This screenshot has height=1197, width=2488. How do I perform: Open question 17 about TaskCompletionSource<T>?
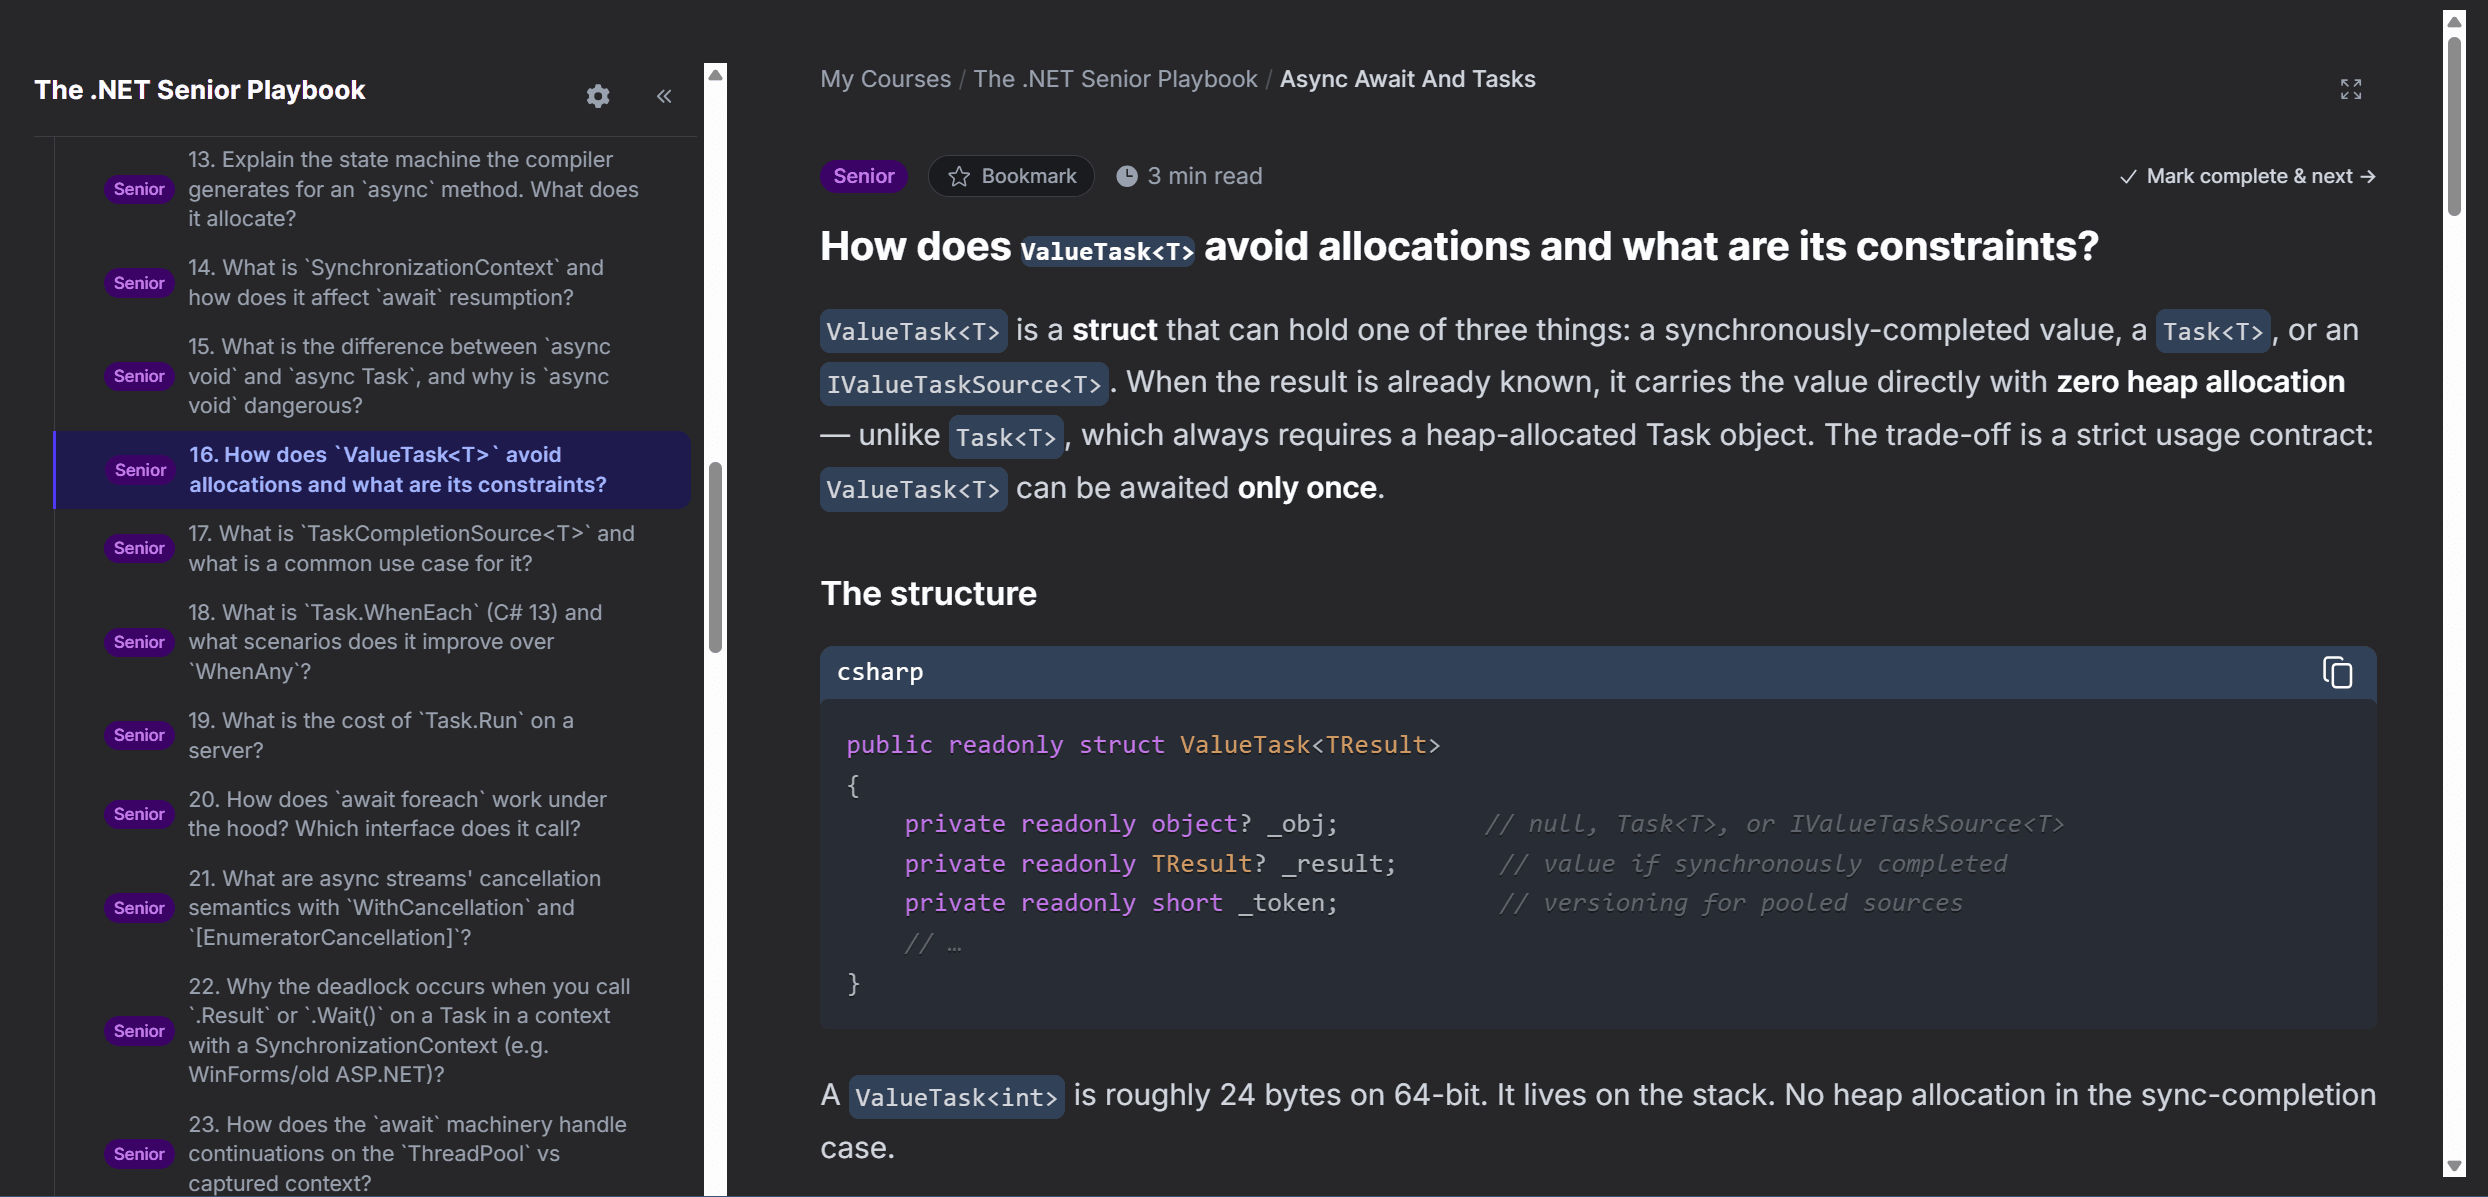tap(372, 548)
